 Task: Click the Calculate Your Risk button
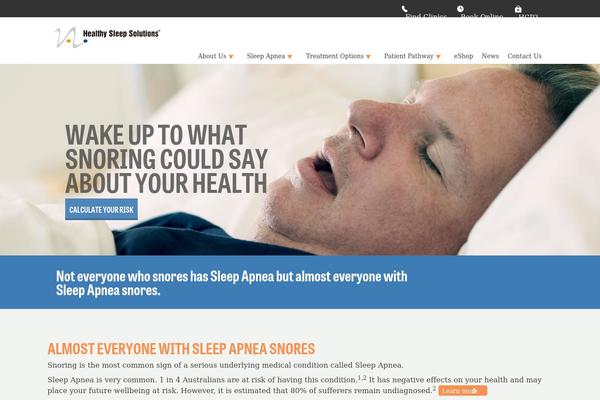(x=101, y=209)
